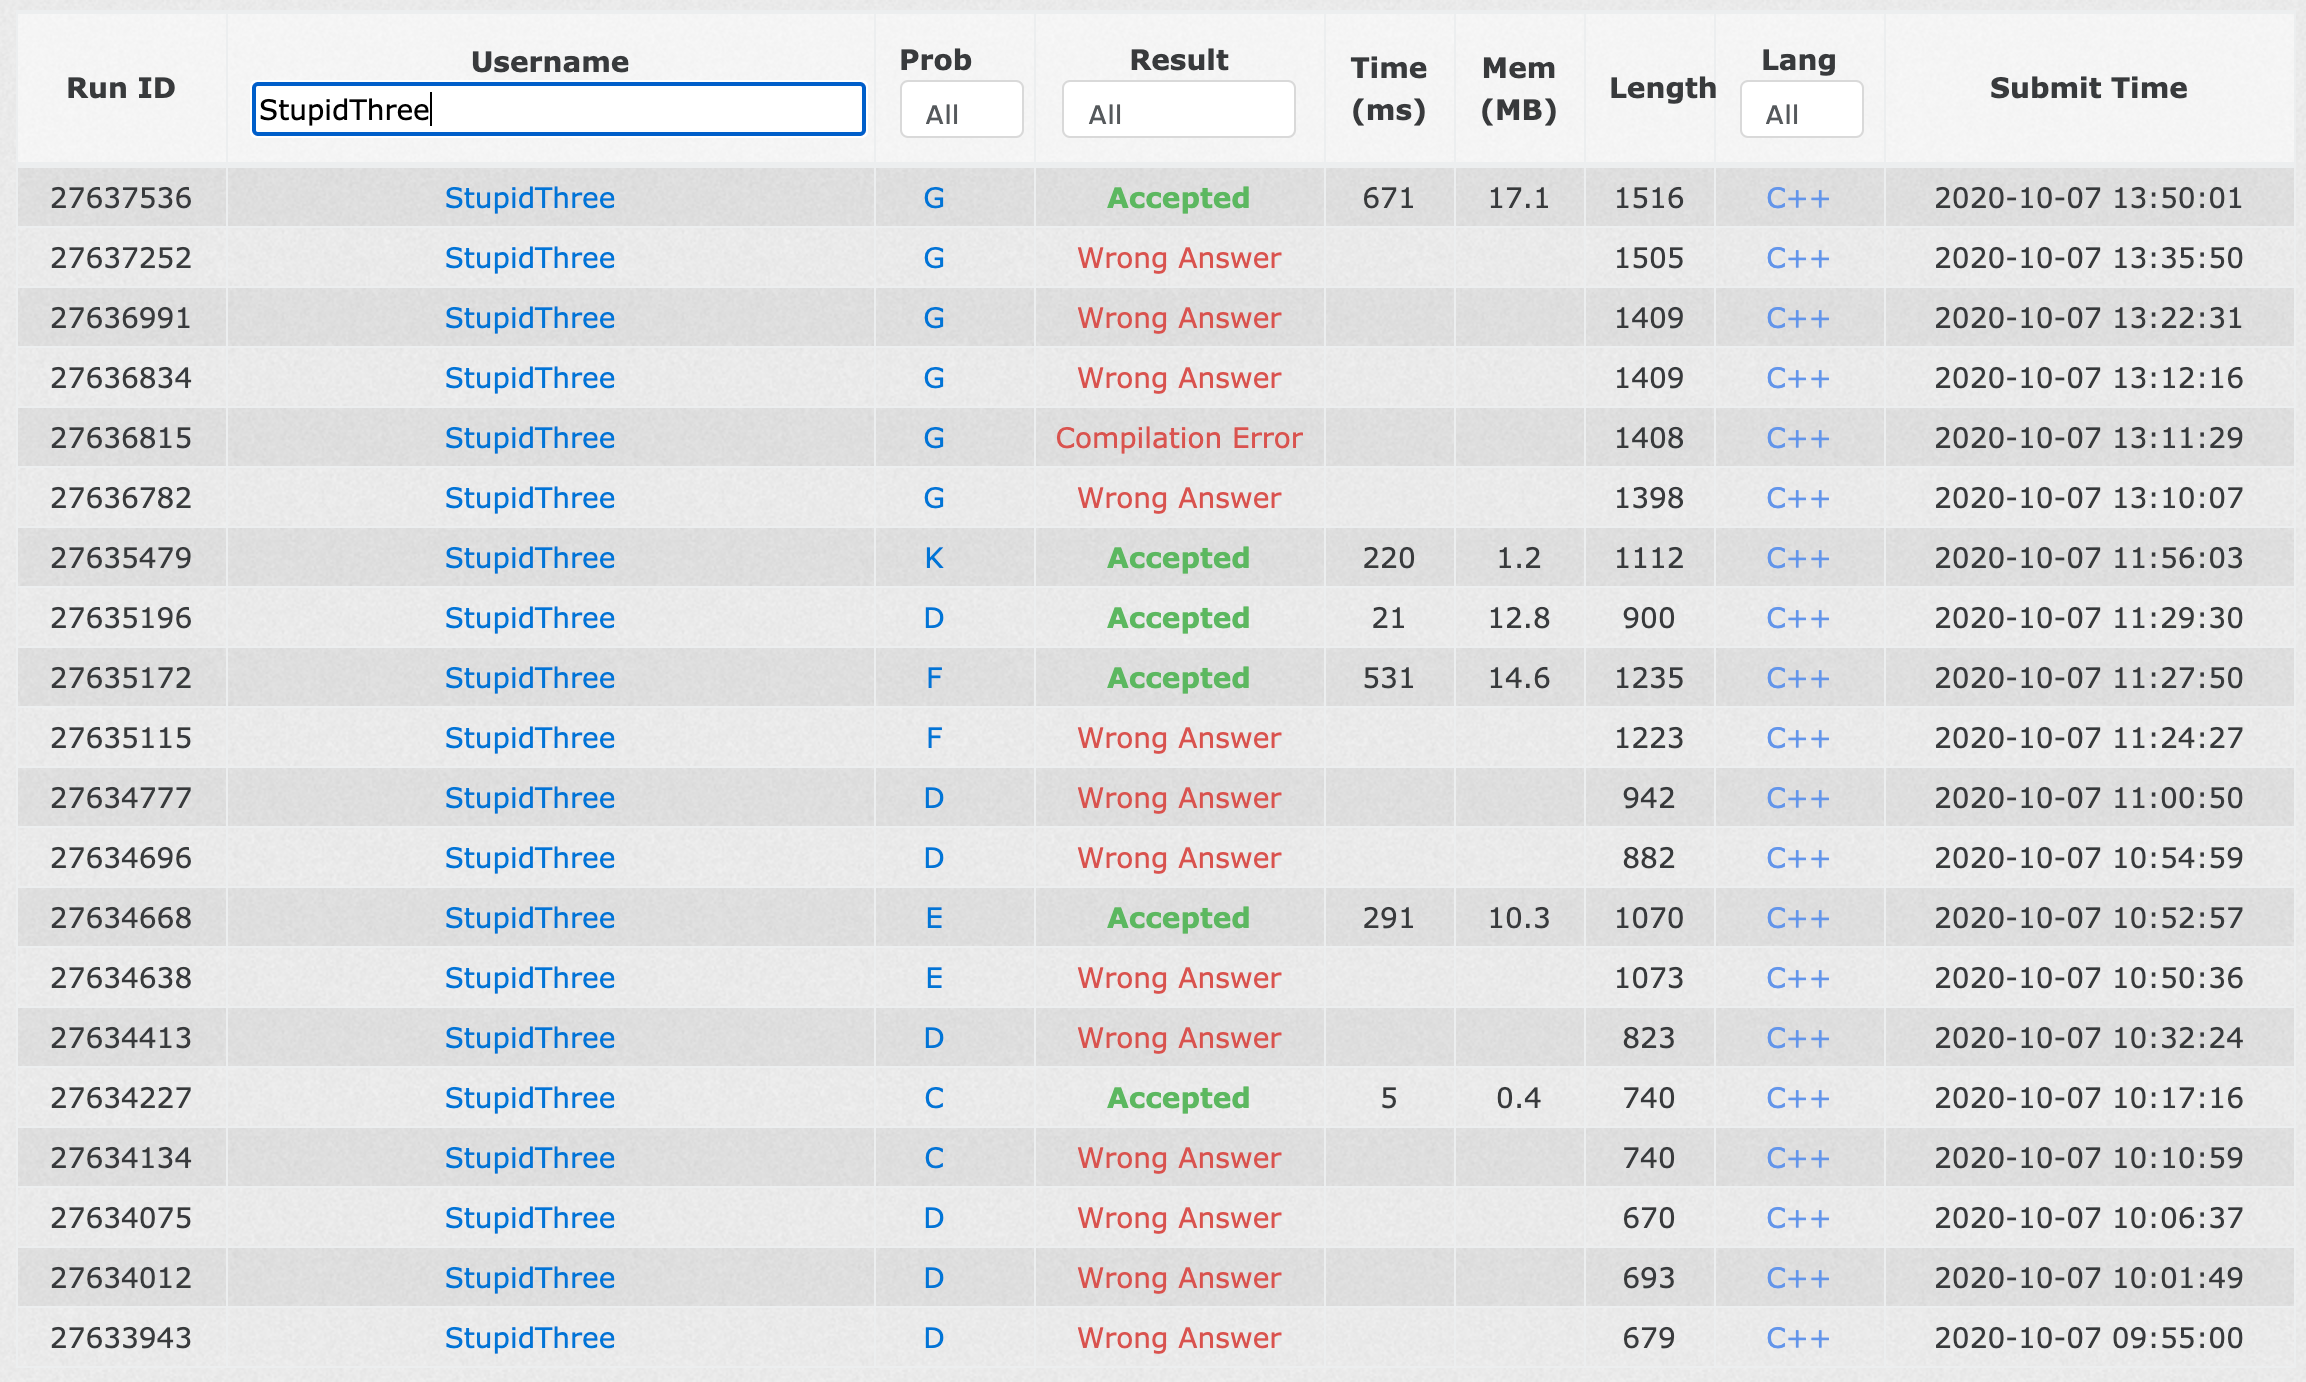Click StupidThree username in run 27635196
The width and height of the screenshot is (2306, 1382).
point(529,618)
